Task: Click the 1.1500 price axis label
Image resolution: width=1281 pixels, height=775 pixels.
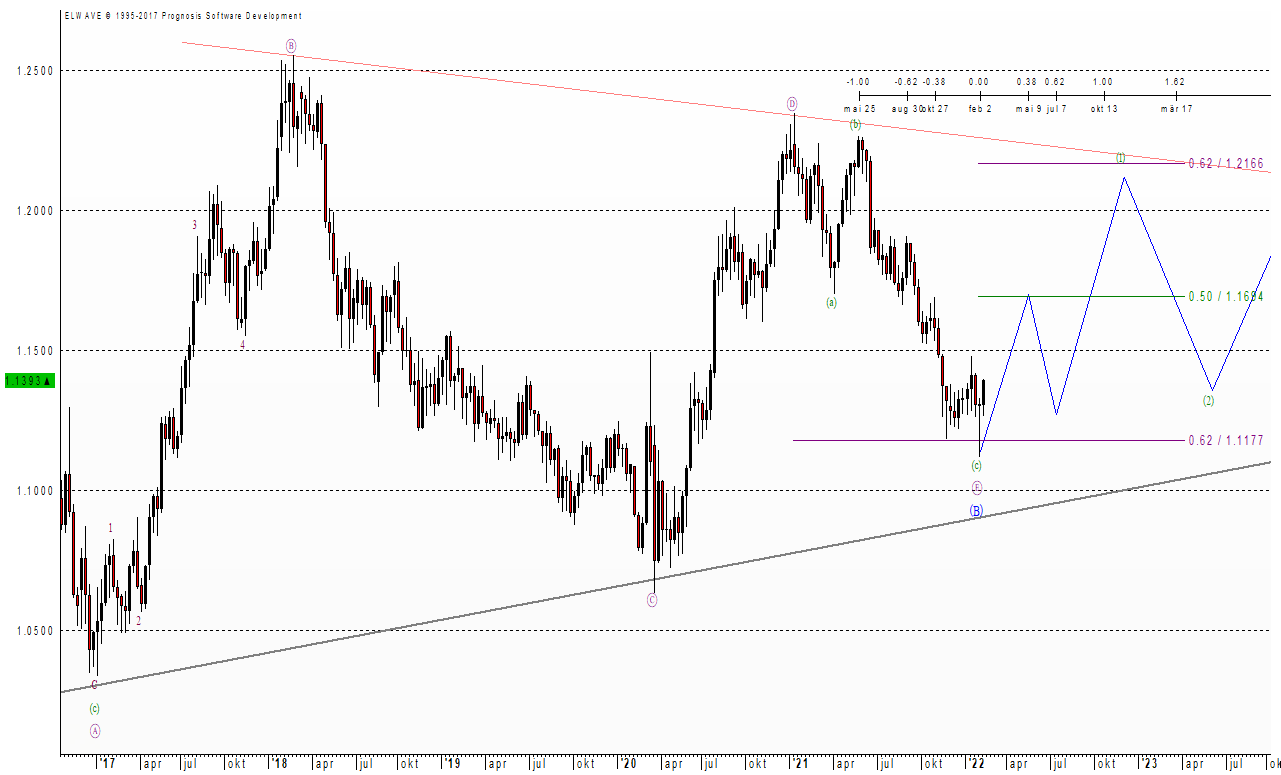Action: pyautogui.click(x=35, y=351)
